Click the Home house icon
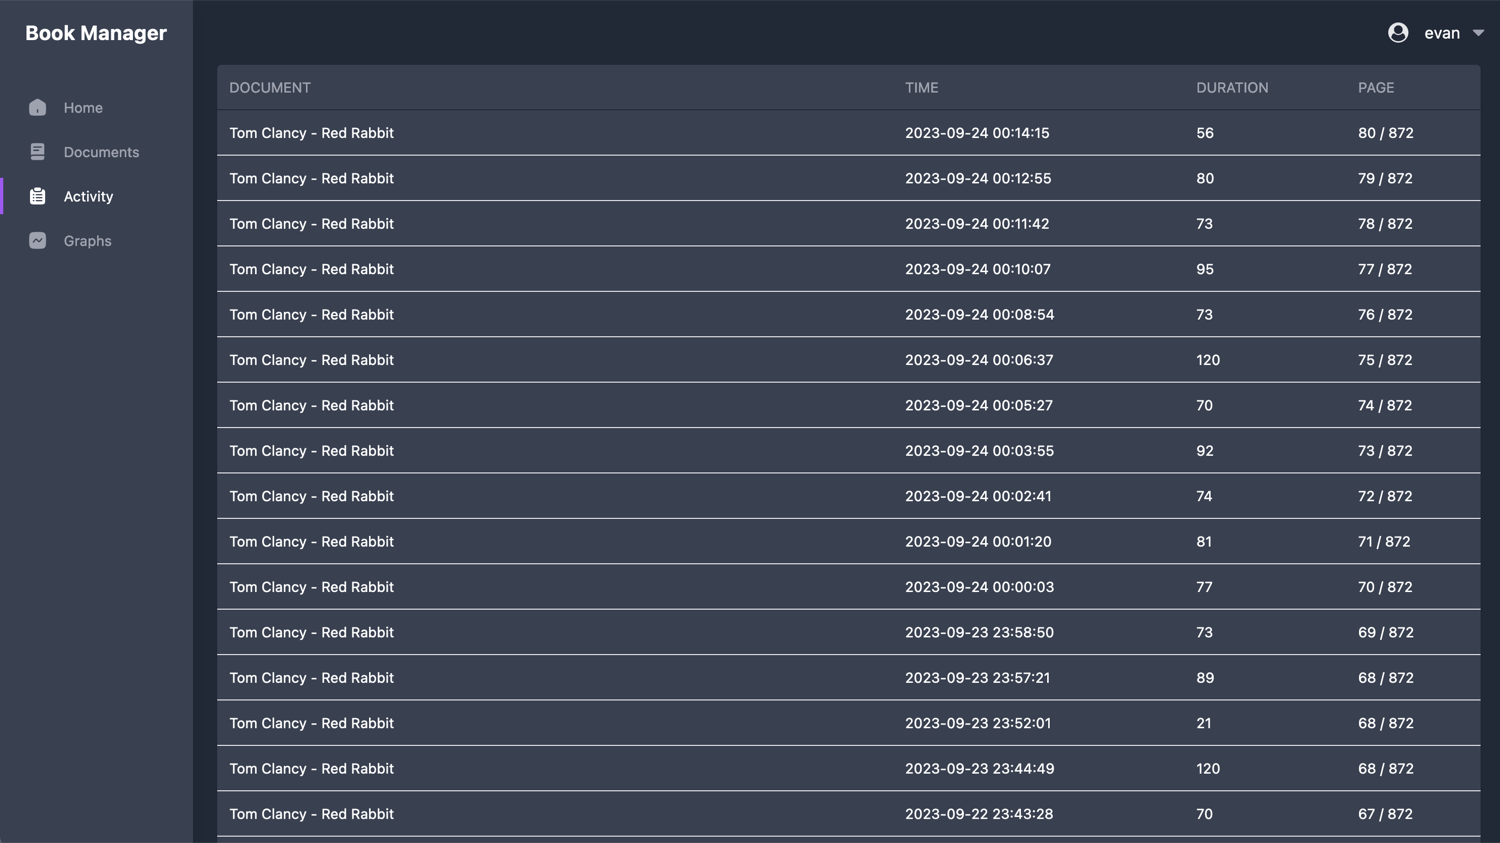 point(37,108)
